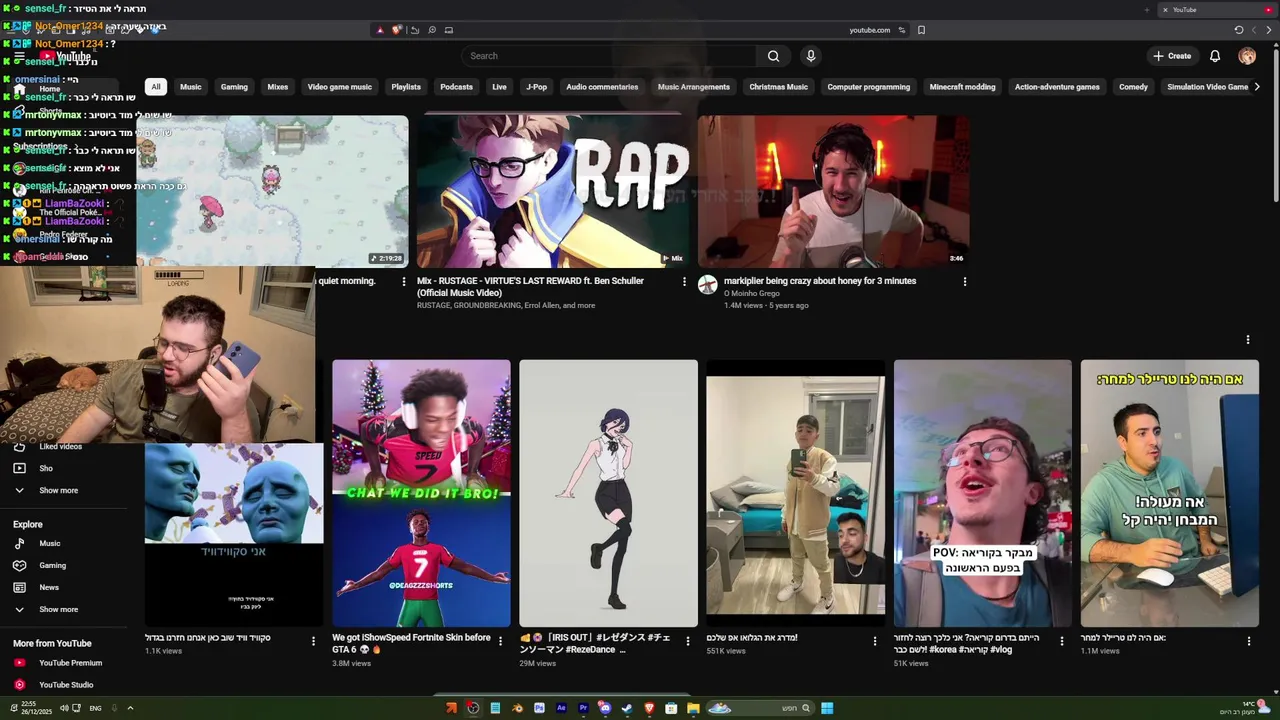Select the Comedy filter chip
This screenshot has width=1280, height=720.
pos(1133,87)
